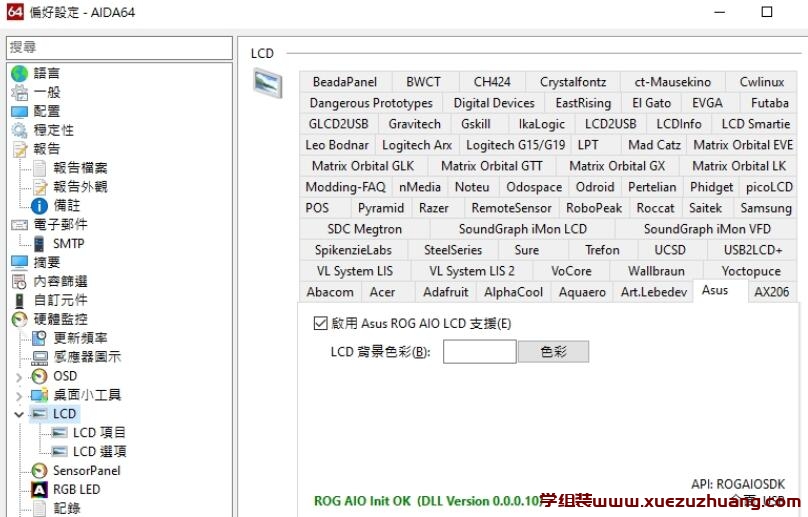Switch to the Dangerous Prototypes tab
Viewport: 808px width, 517px height.
click(x=371, y=103)
